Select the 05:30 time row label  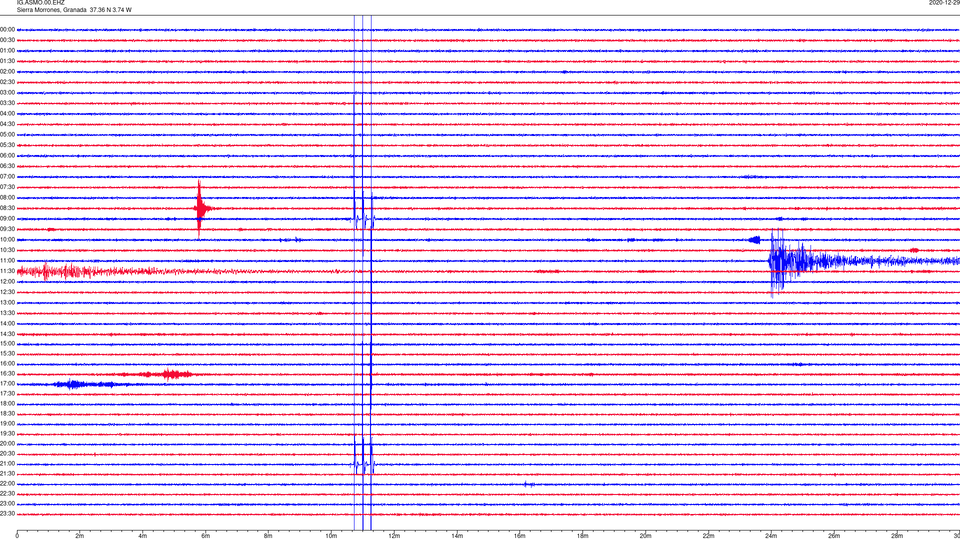point(8,145)
